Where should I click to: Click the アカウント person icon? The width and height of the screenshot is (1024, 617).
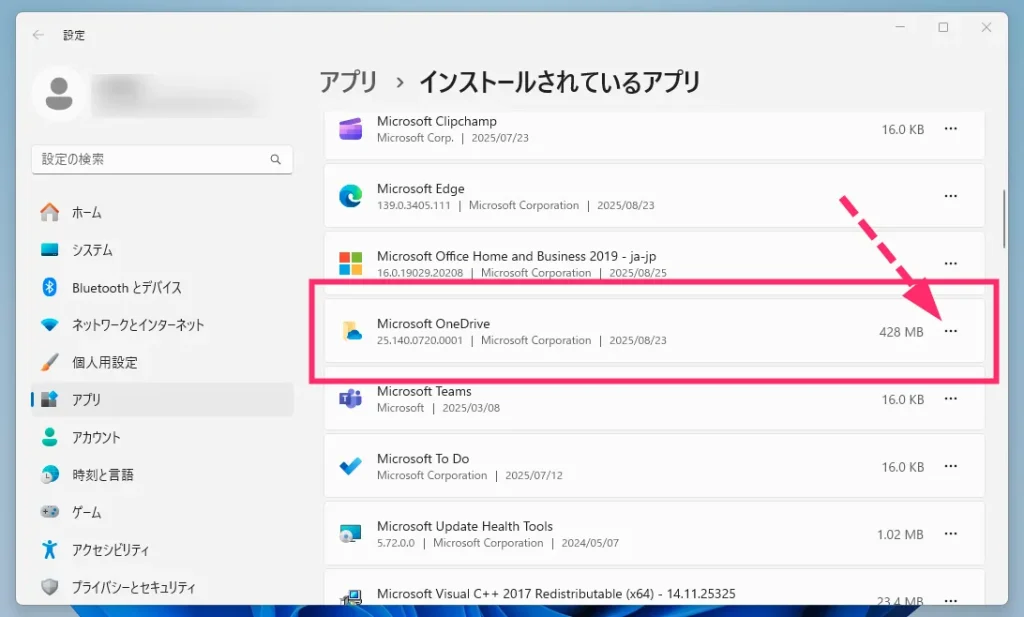coord(50,437)
